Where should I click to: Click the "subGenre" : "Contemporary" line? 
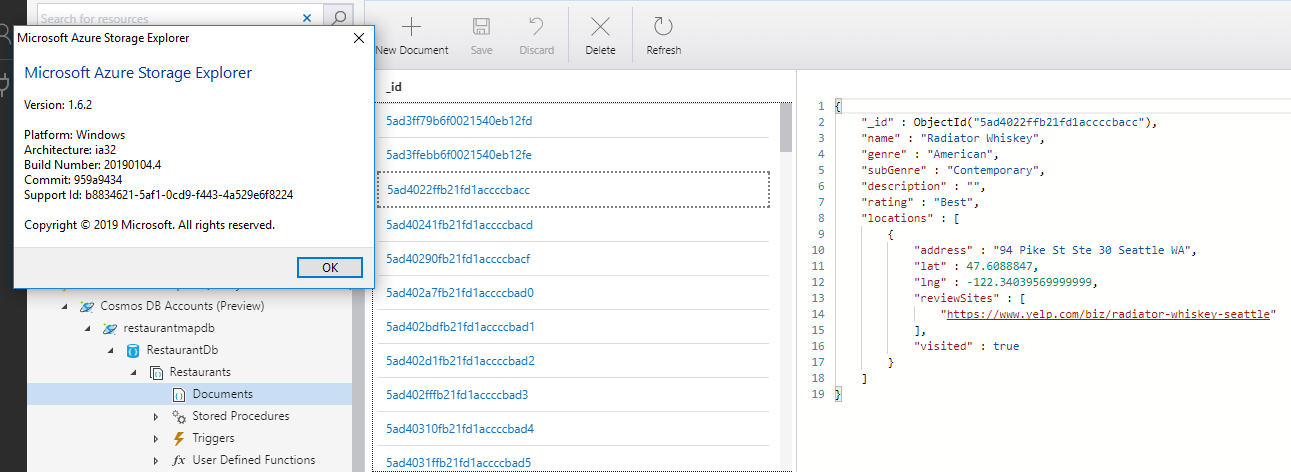click(x=954, y=170)
